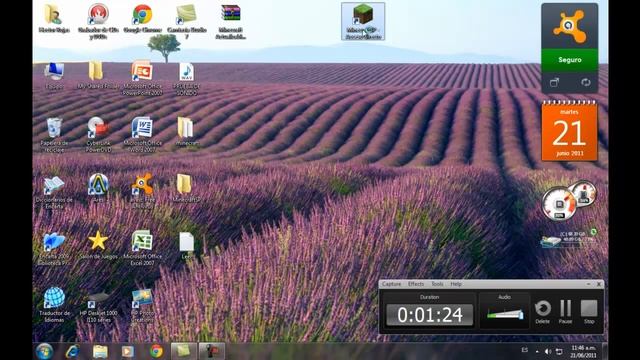Image resolution: width=640 pixels, height=360 pixels.
Task: Open the user folder with person icon
Action: (54, 19)
